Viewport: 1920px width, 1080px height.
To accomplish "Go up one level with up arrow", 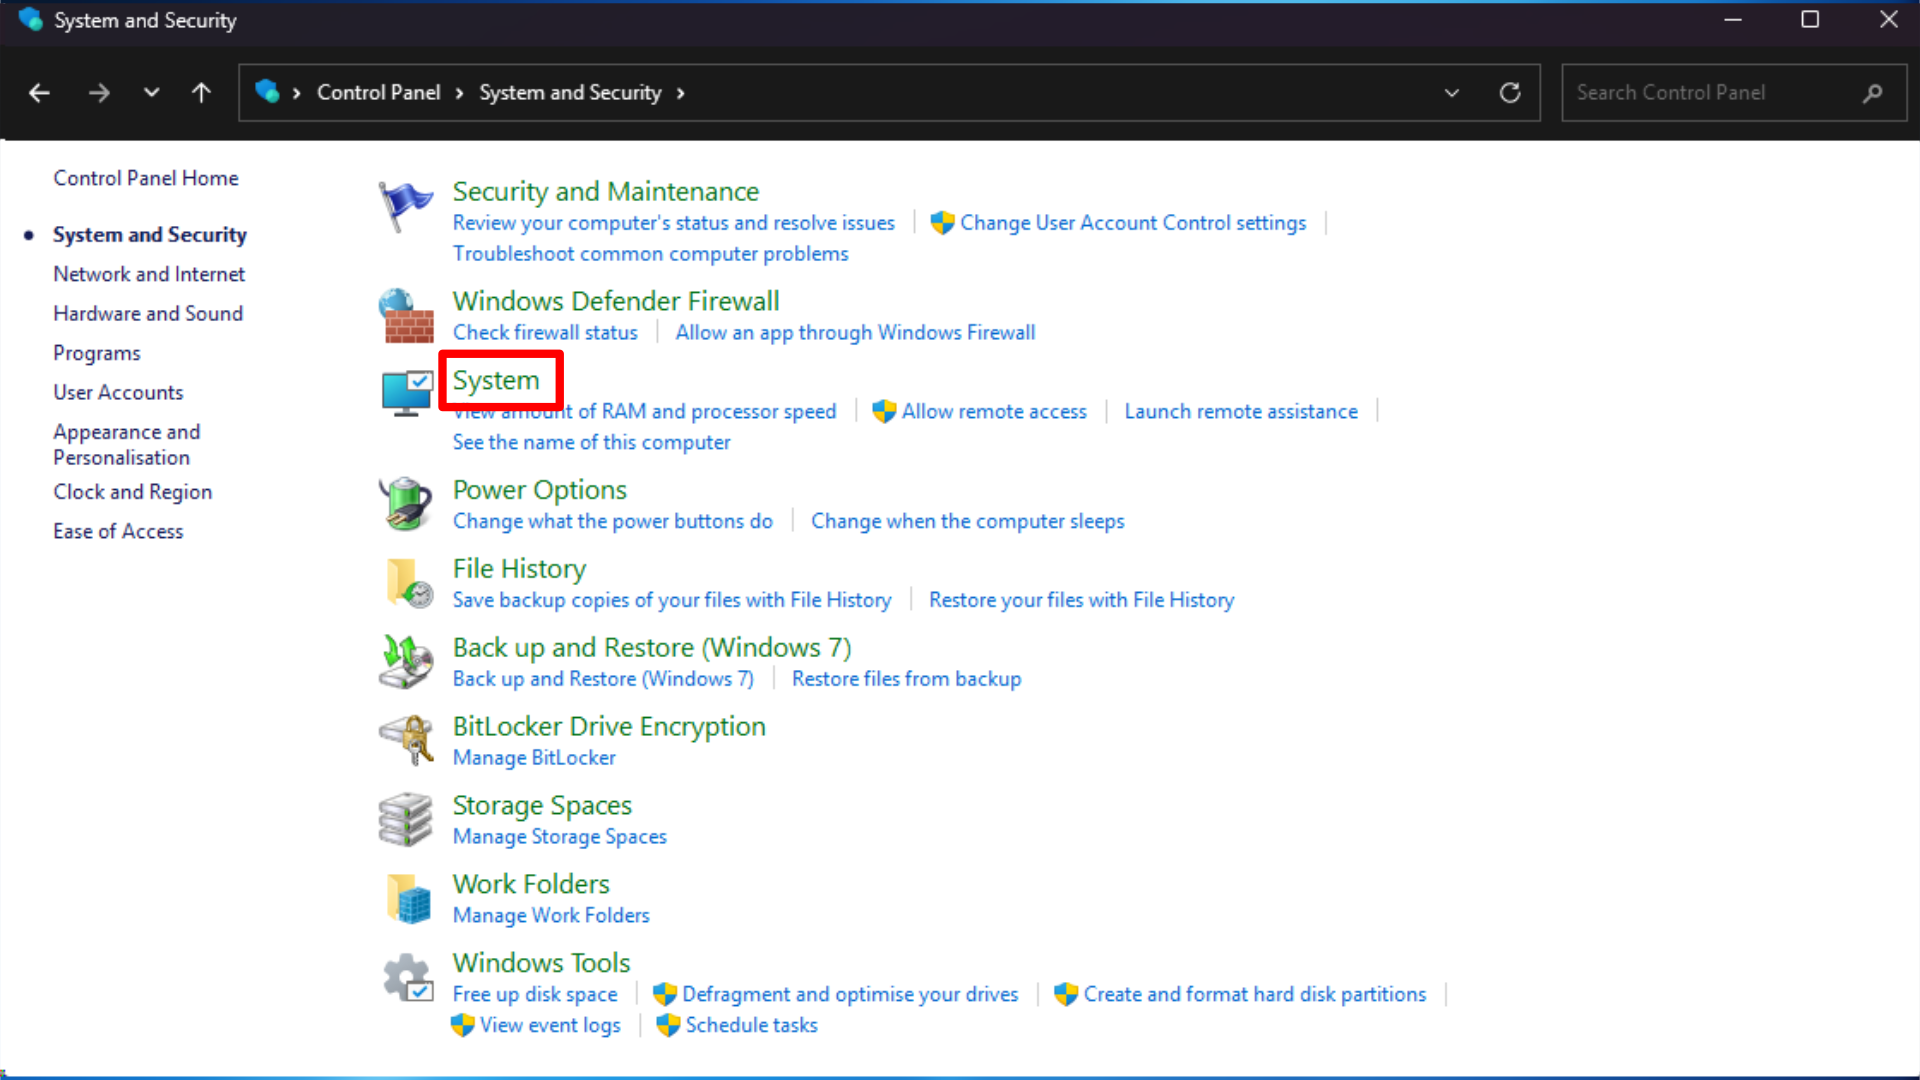I will click(201, 93).
